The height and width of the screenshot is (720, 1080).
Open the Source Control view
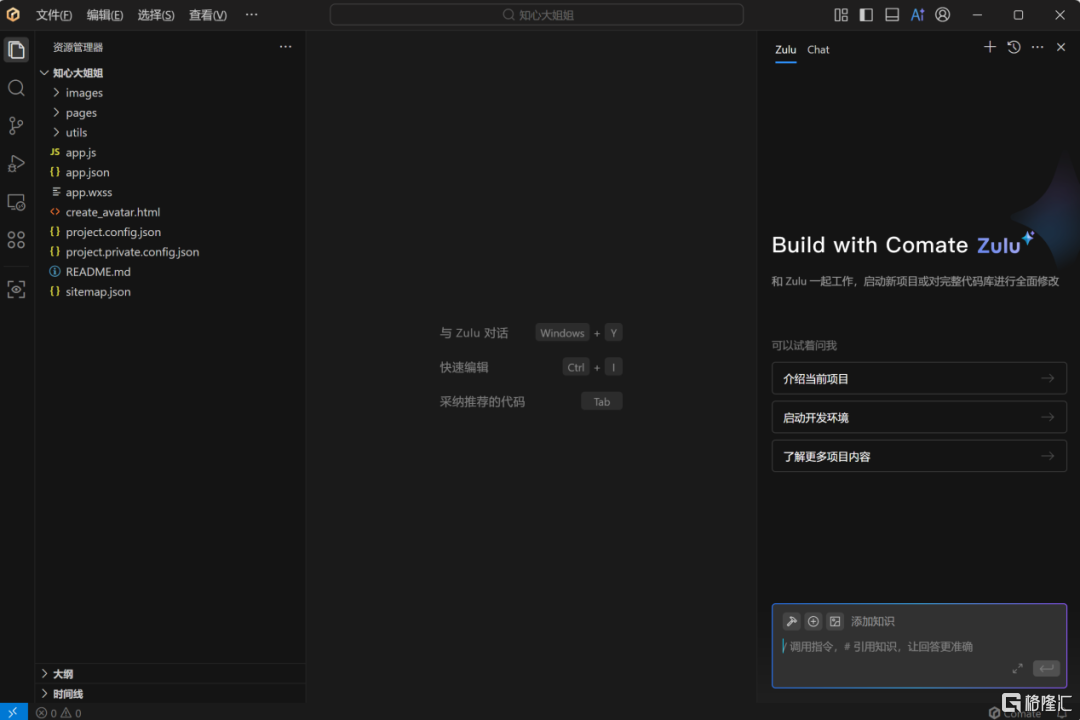pyautogui.click(x=16, y=125)
